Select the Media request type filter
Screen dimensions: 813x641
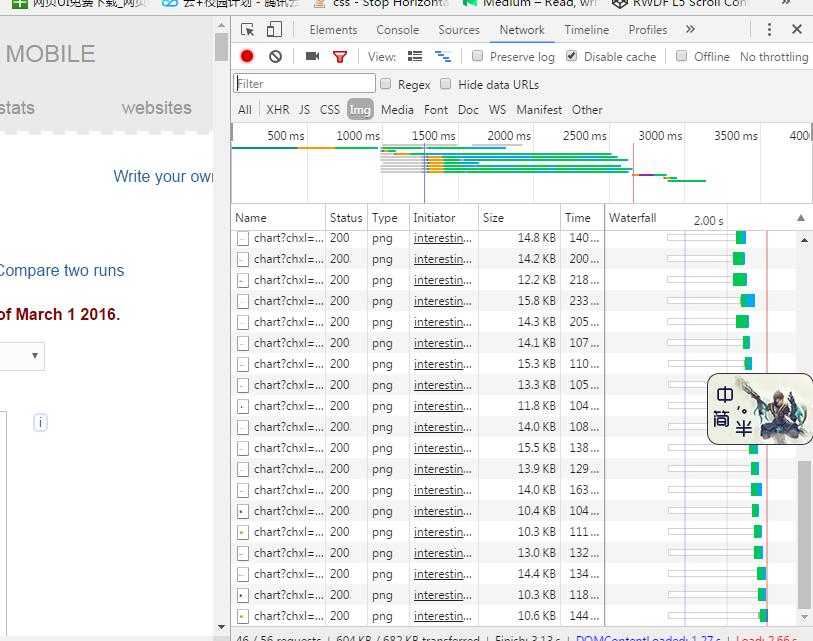tap(397, 110)
